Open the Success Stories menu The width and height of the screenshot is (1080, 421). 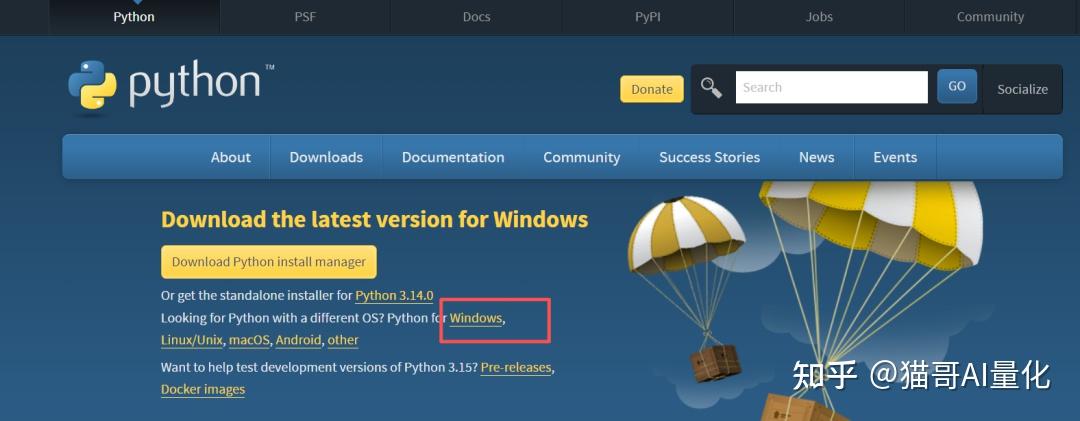click(x=709, y=157)
